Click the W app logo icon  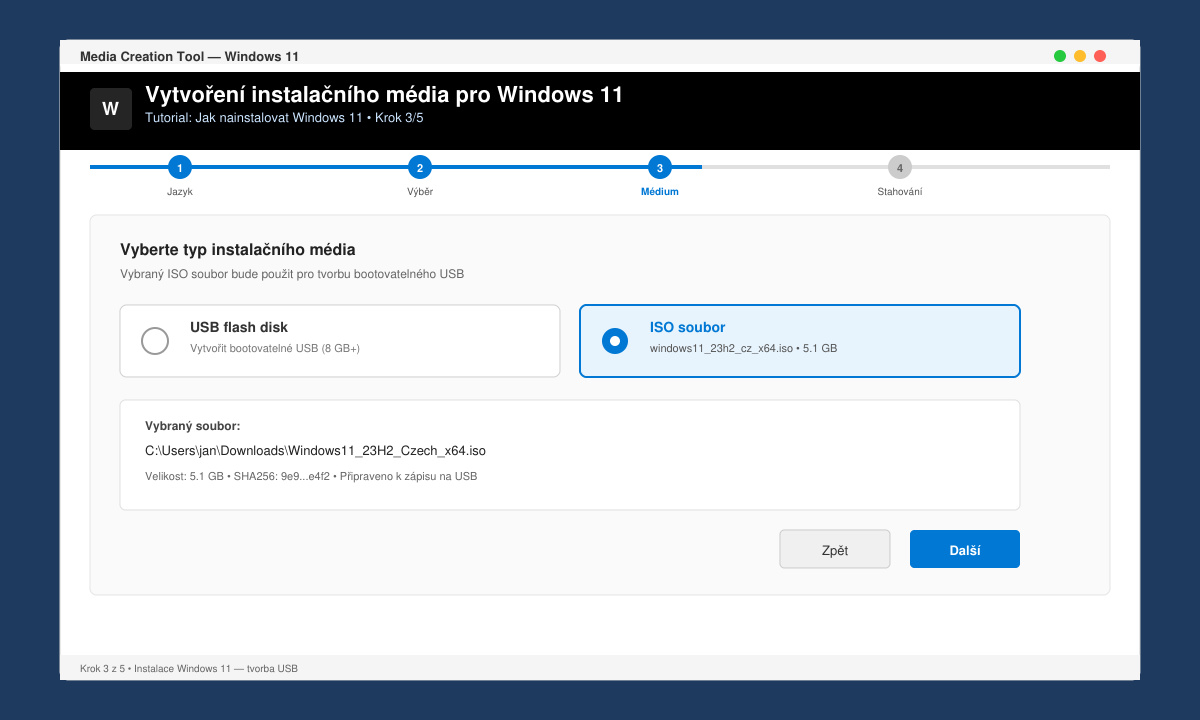click(111, 109)
